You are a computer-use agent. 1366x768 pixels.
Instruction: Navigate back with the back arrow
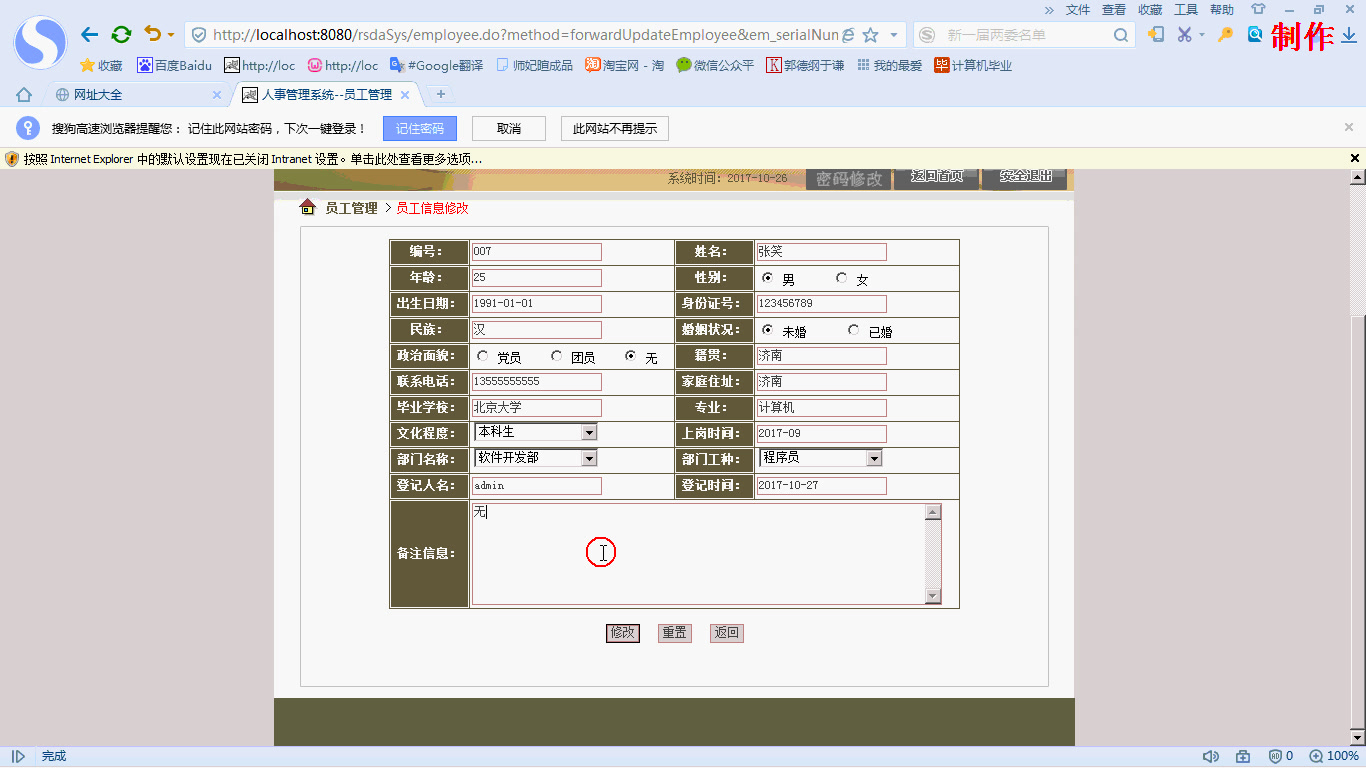[x=89, y=34]
